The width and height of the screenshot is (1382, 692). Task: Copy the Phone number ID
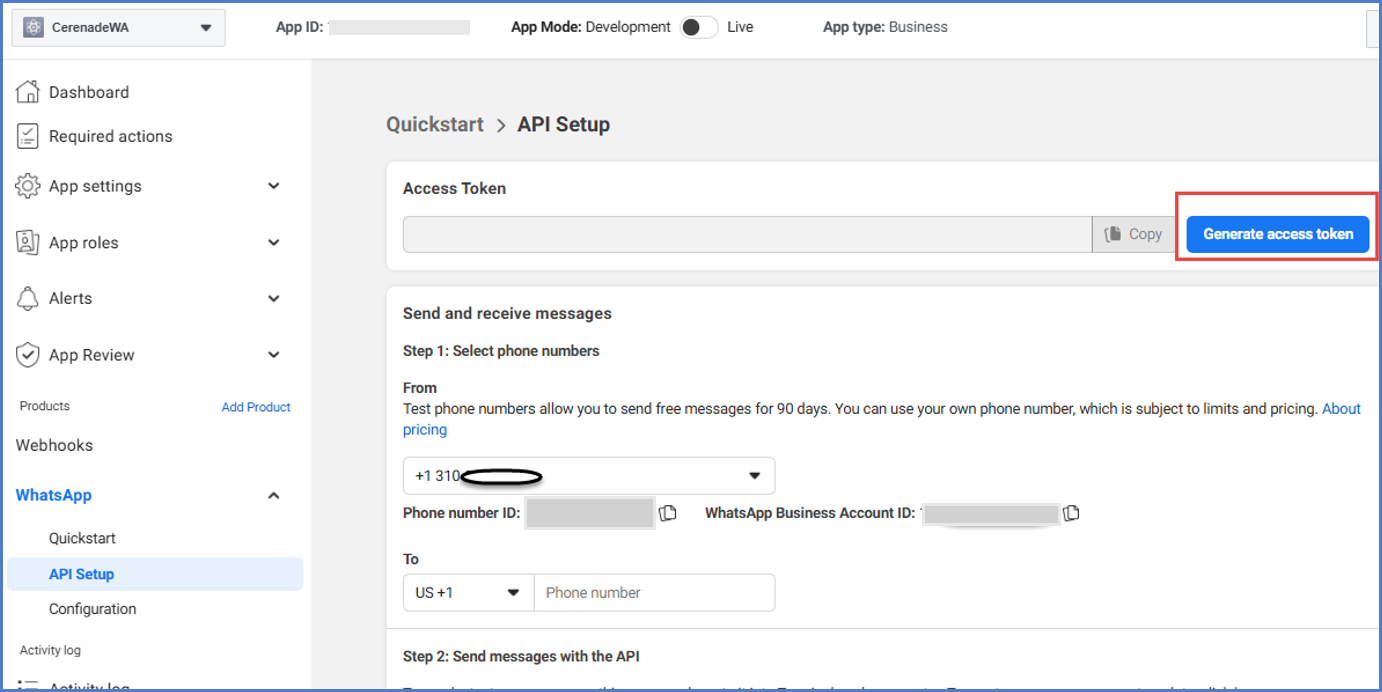point(668,513)
